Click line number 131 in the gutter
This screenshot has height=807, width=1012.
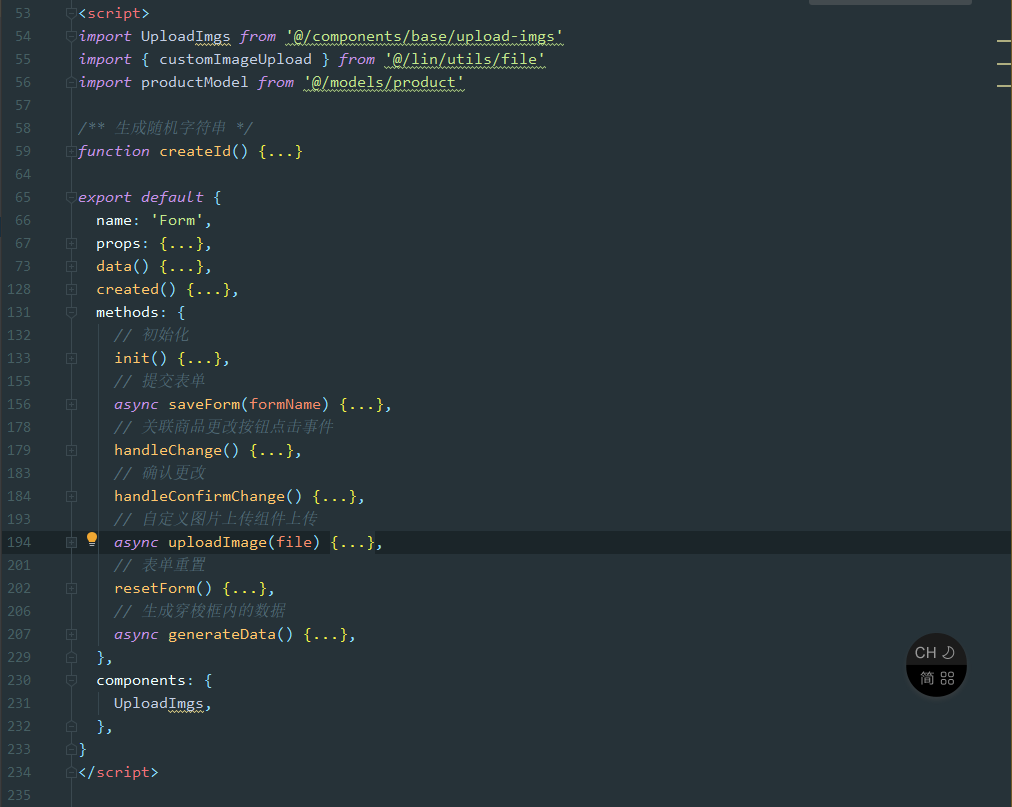19,312
